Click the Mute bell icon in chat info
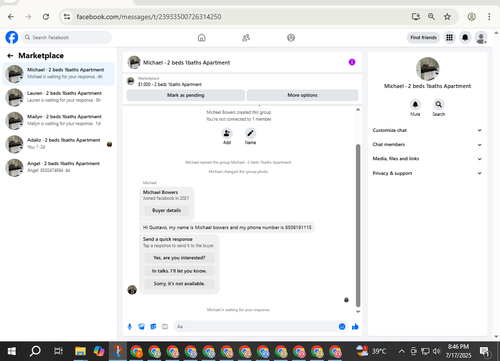This screenshot has width=500, height=361. (x=415, y=105)
